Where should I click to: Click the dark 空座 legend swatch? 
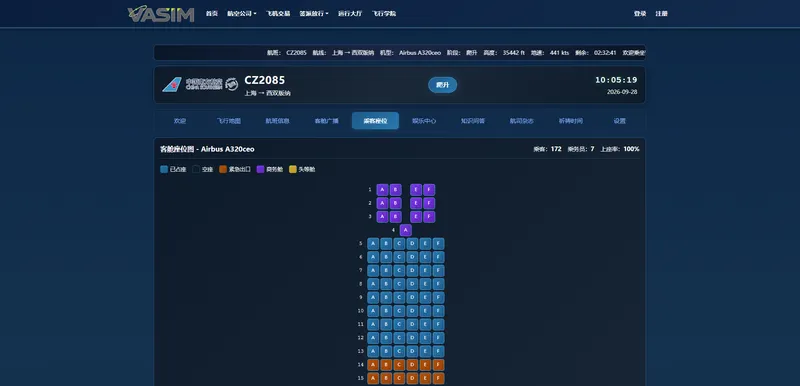coord(196,169)
